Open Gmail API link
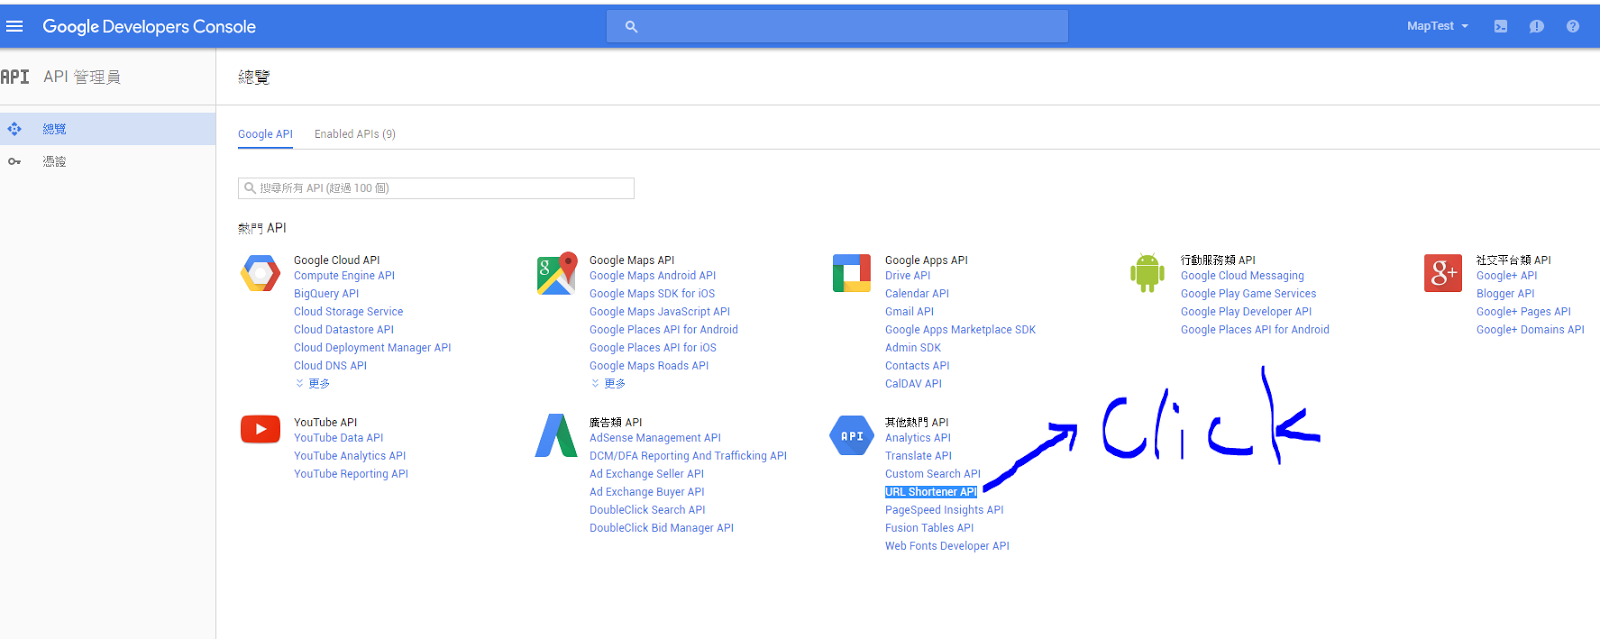This screenshot has height=639, width=1600. pos(909,312)
